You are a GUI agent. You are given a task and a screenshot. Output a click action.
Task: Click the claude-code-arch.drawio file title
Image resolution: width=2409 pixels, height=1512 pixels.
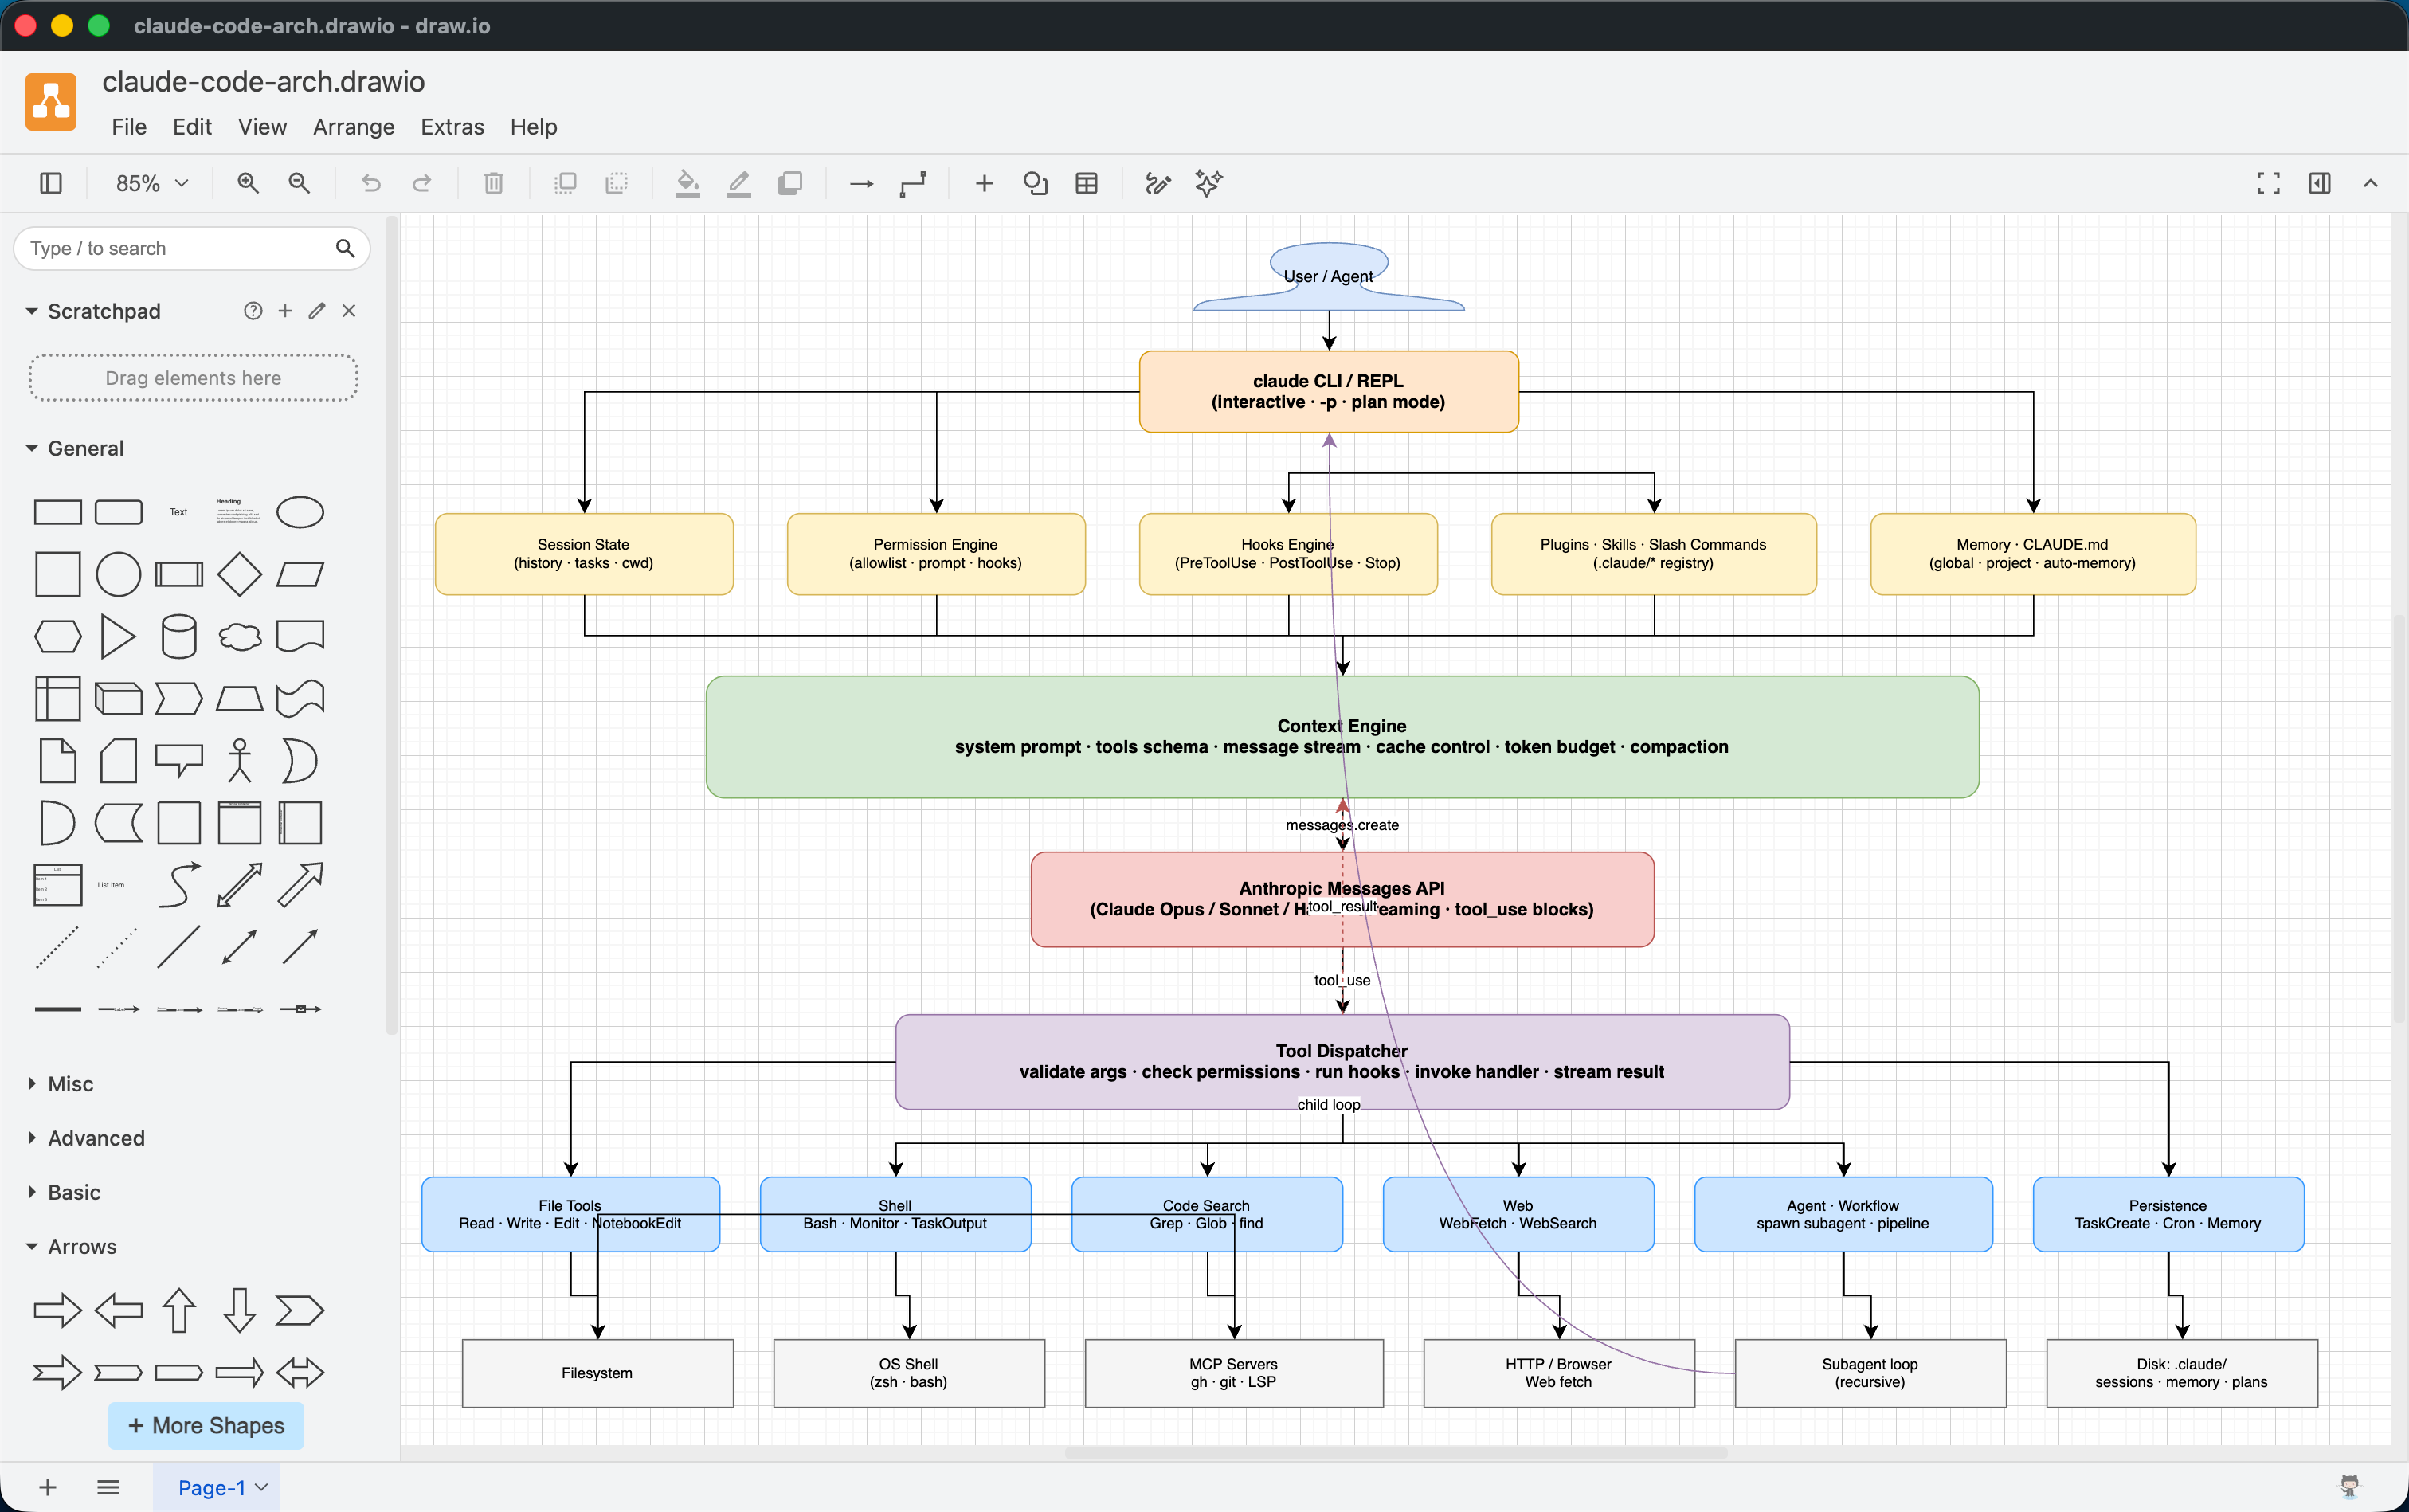pos(263,81)
